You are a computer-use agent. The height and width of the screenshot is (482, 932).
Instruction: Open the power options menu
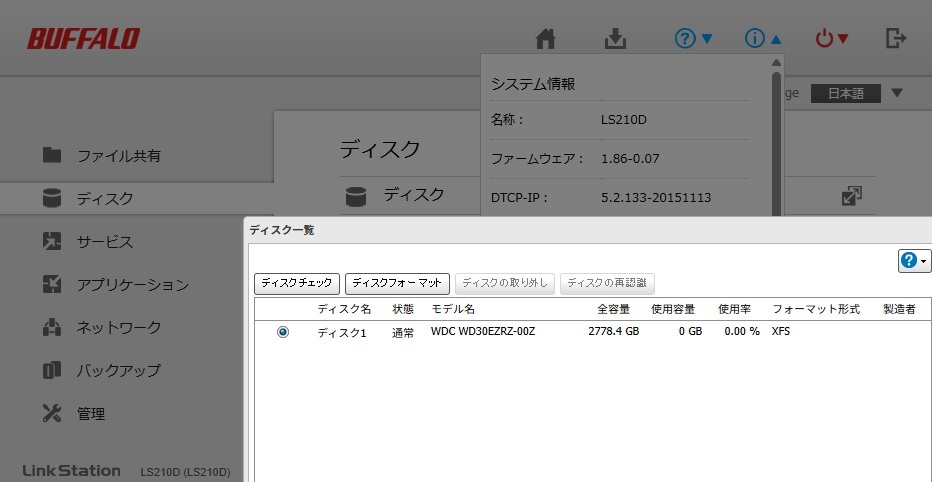click(832, 39)
